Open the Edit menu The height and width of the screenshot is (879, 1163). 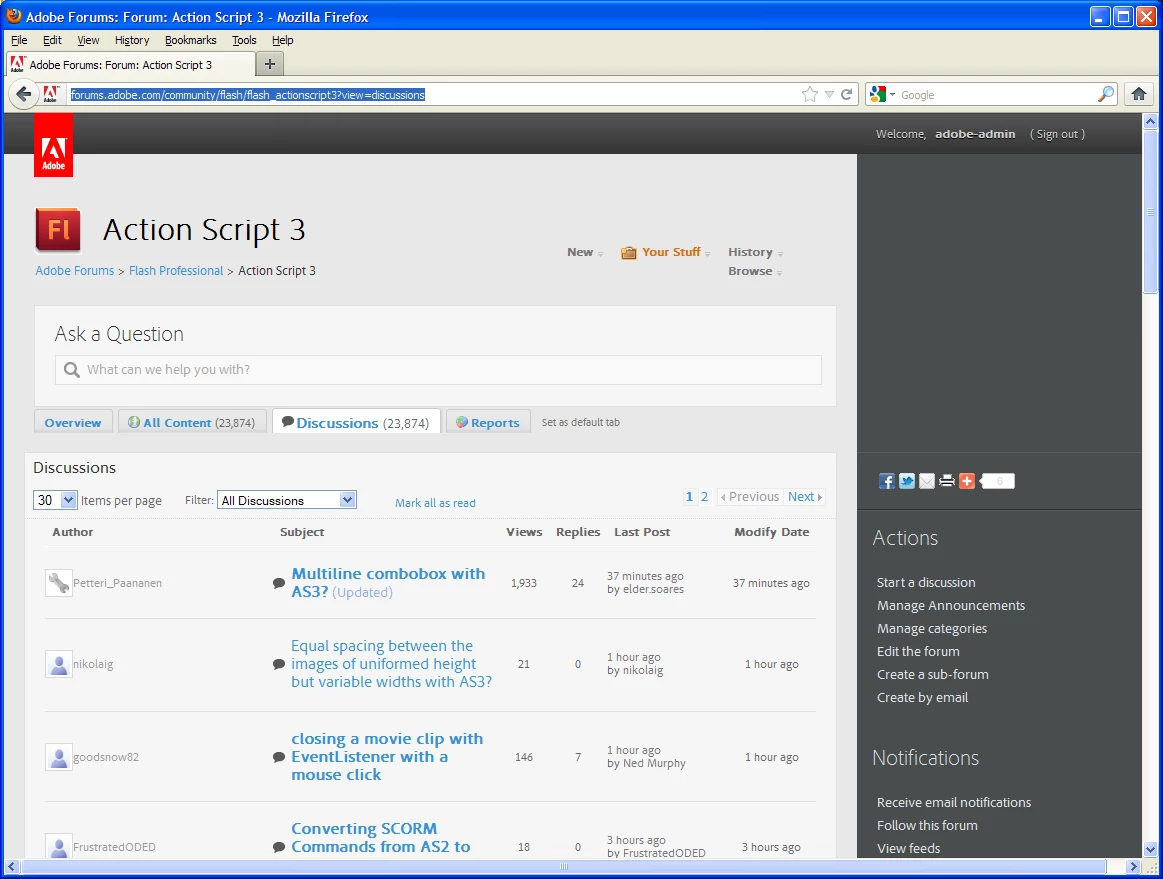pyautogui.click(x=52, y=40)
